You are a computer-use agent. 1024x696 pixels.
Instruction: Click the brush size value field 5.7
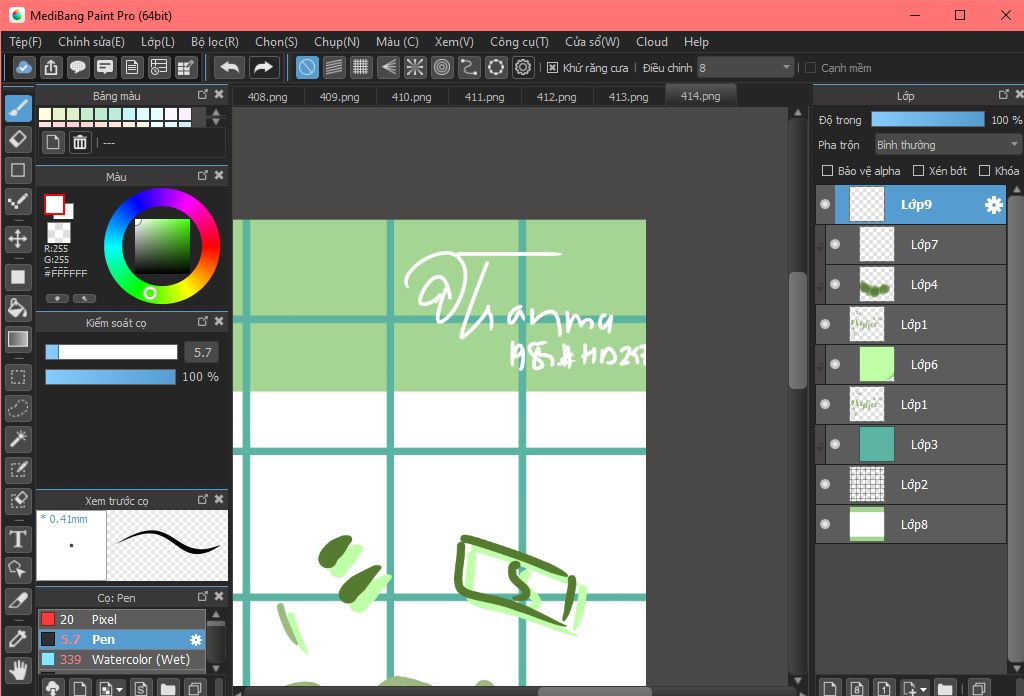coord(202,353)
